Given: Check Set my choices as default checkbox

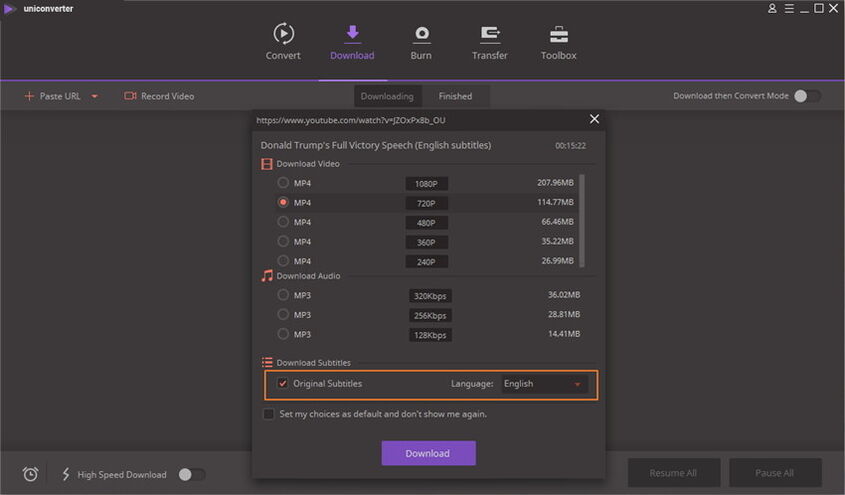Looking at the screenshot, I should pyautogui.click(x=268, y=414).
